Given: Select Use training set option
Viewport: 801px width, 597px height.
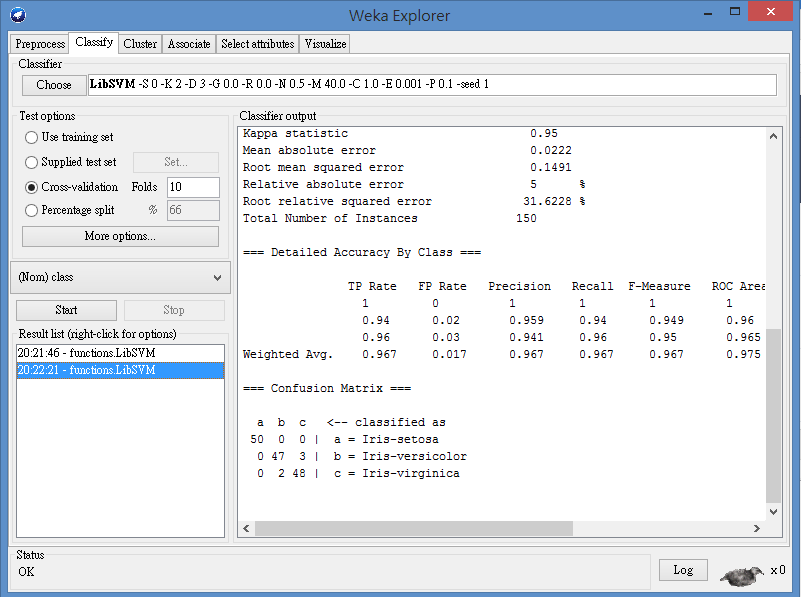Looking at the screenshot, I should pos(69,137).
